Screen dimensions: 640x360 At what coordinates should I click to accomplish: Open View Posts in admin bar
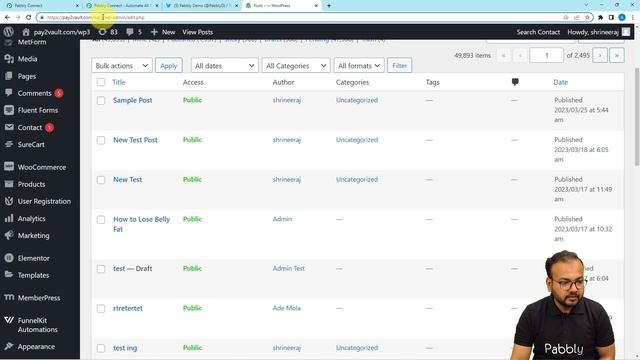click(198, 32)
